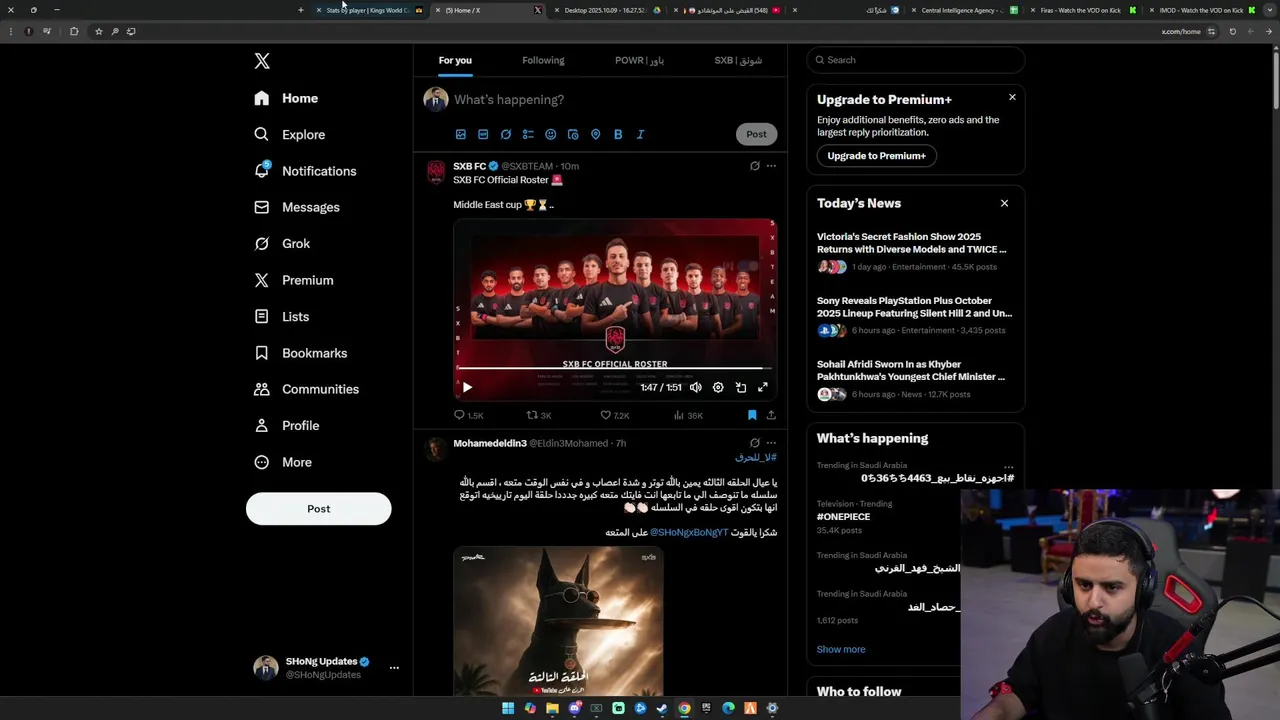
Task: Open video settings gear in player
Action: (x=718, y=388)
